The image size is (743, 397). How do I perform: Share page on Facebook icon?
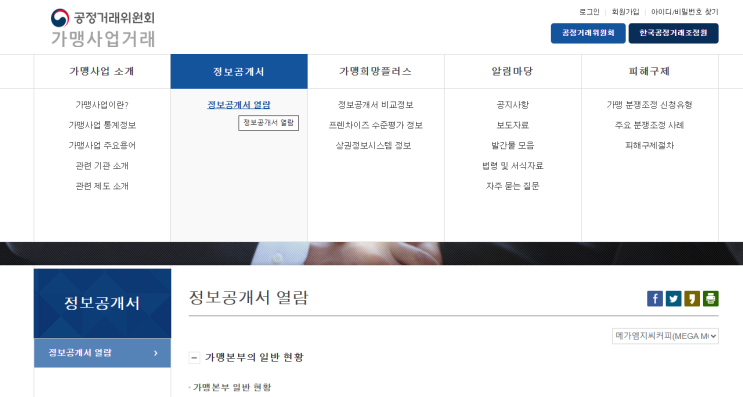coord(655,298)
